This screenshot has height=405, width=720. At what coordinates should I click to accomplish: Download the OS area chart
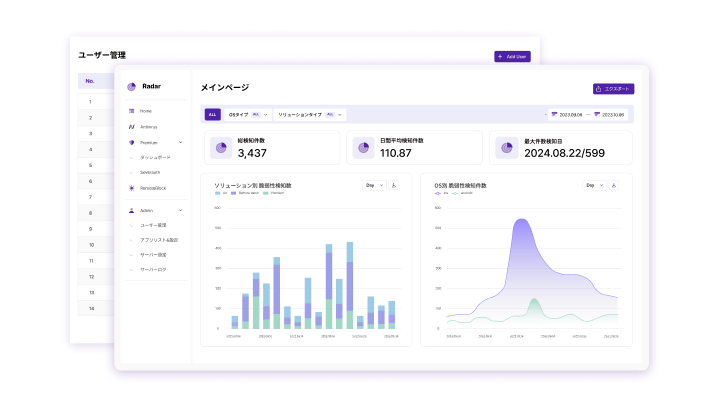[613, 186]
